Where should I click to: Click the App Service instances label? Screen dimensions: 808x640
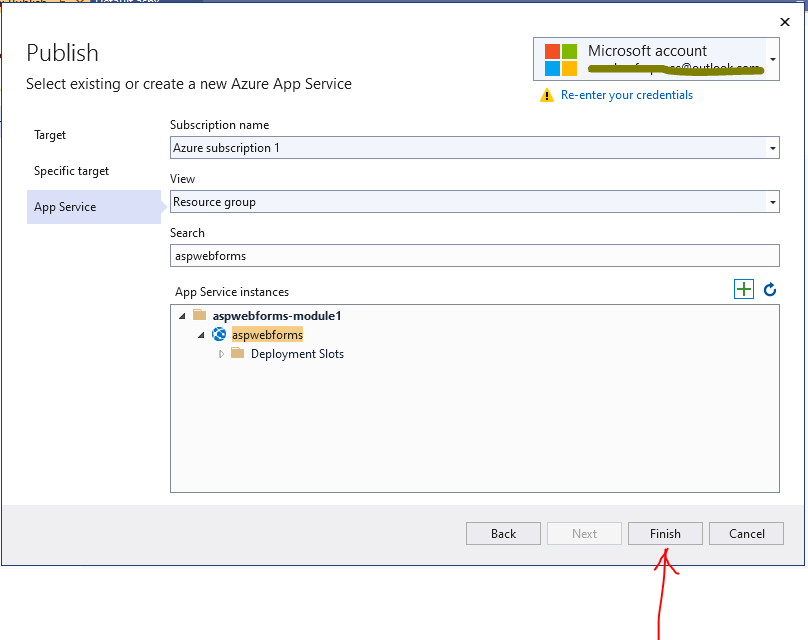click(232, 292)
